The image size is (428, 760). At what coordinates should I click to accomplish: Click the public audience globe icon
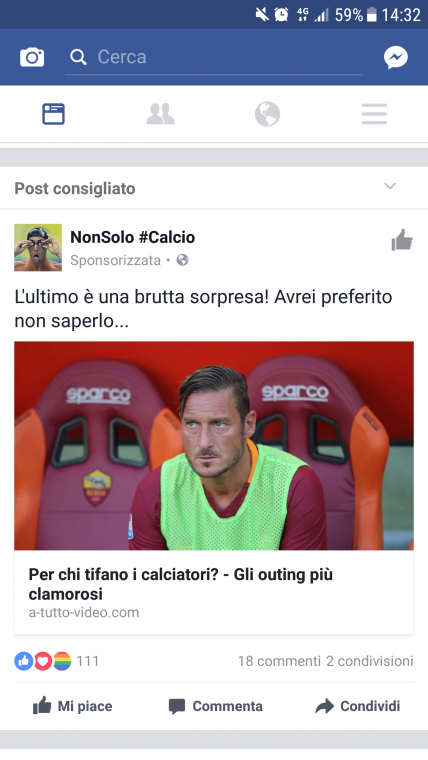coord(182,260)
